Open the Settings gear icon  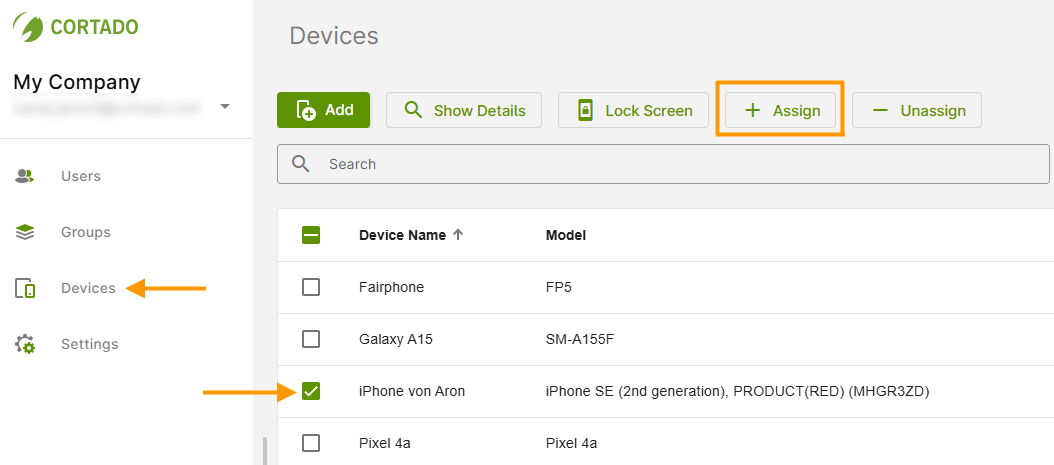tap(25, 344)
